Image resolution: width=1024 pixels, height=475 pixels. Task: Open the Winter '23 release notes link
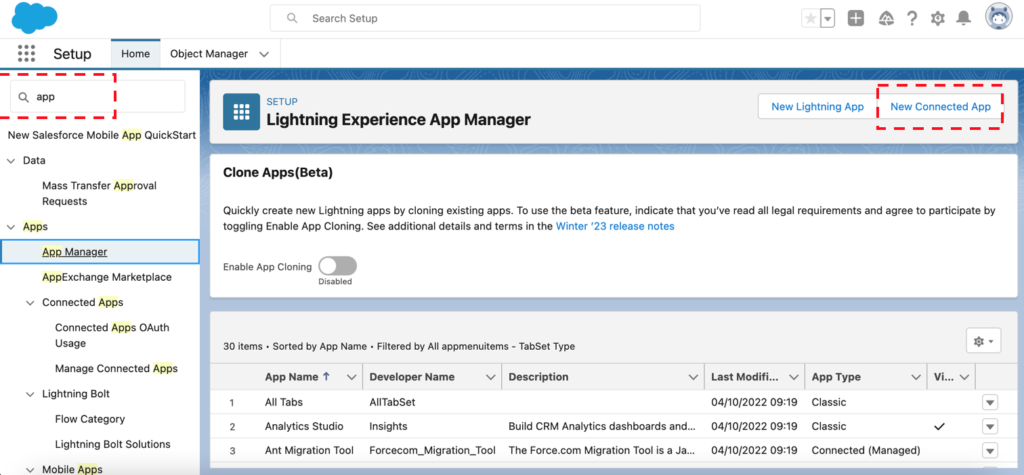615,226
